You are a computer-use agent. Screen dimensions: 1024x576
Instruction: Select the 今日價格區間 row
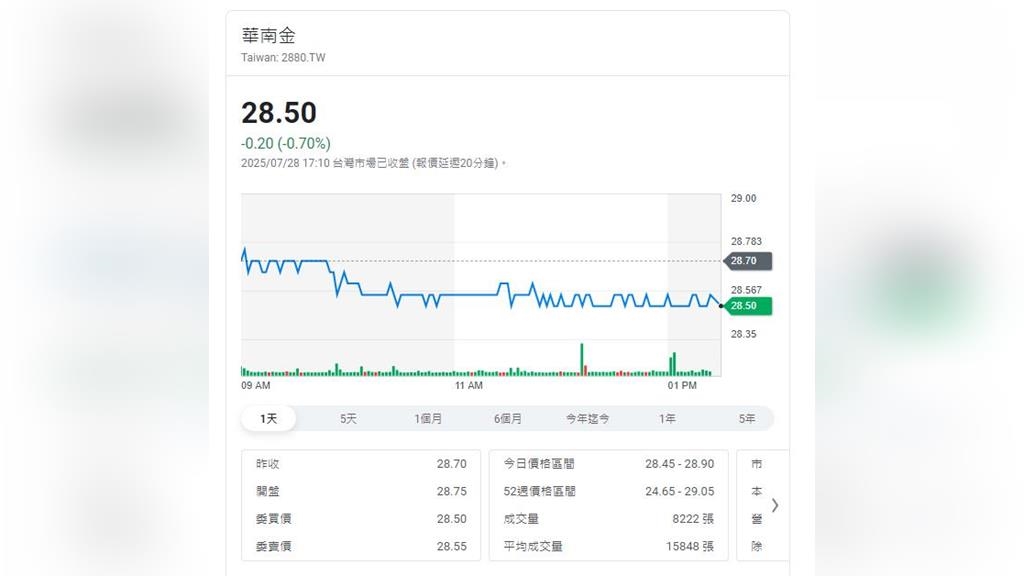pyautogui.click(x=608, y=464)
